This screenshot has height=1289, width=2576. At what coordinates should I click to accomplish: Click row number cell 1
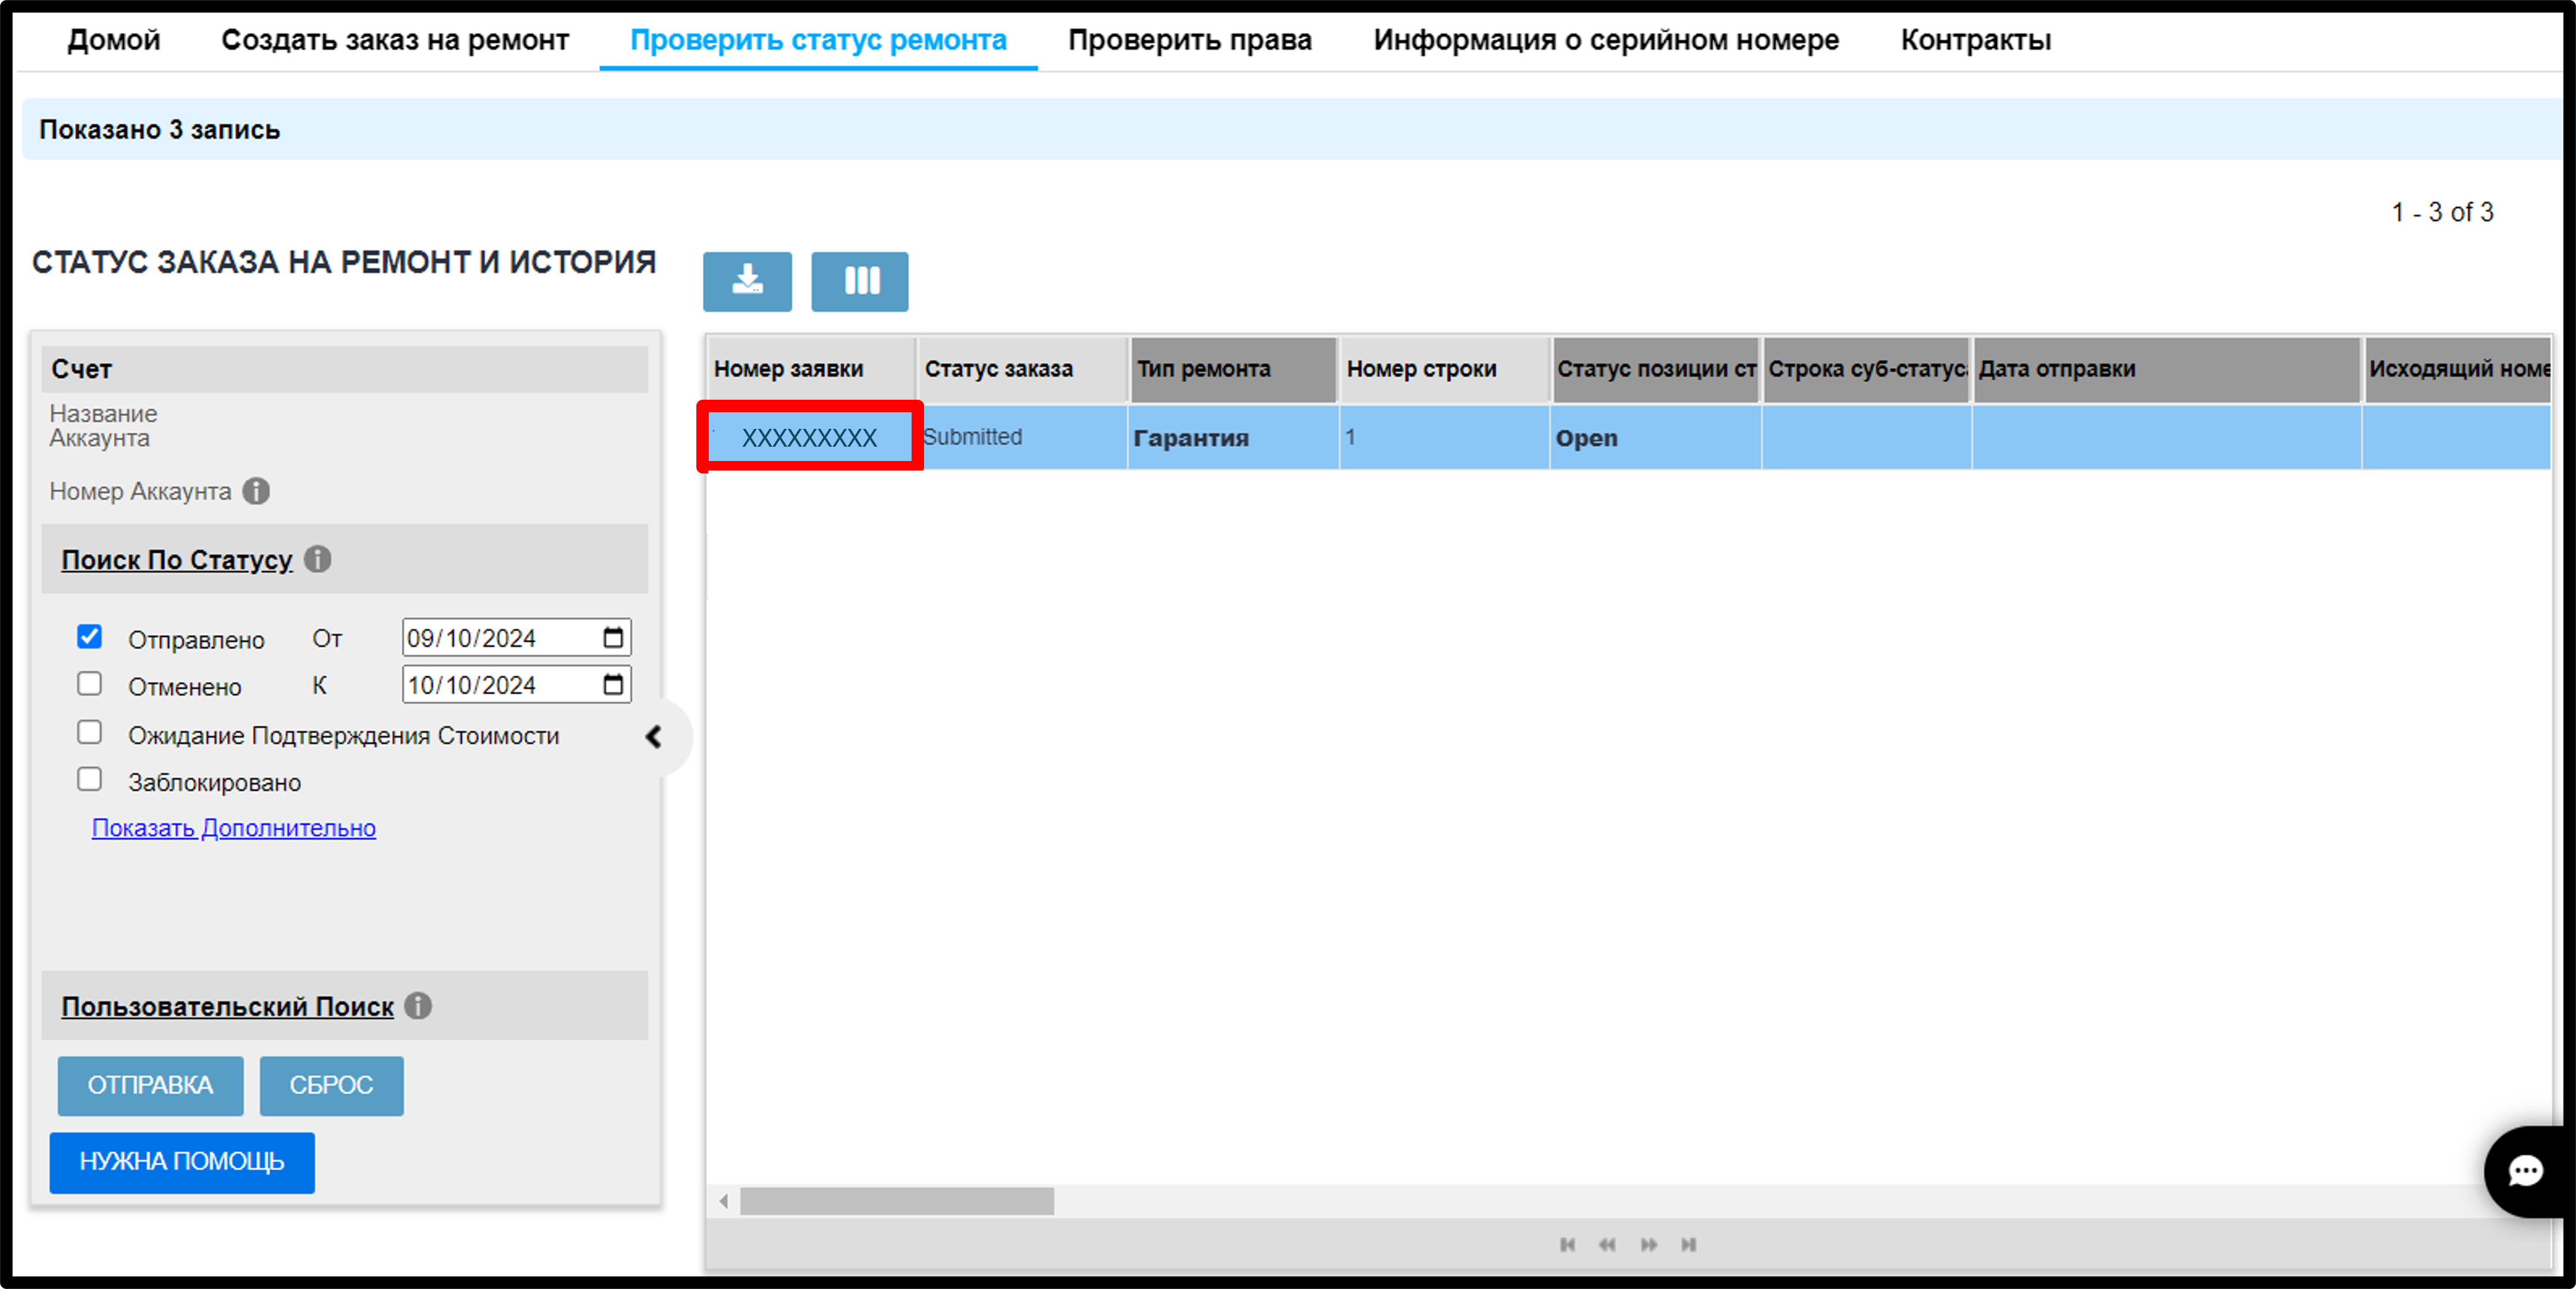[x=1444, y=437]
